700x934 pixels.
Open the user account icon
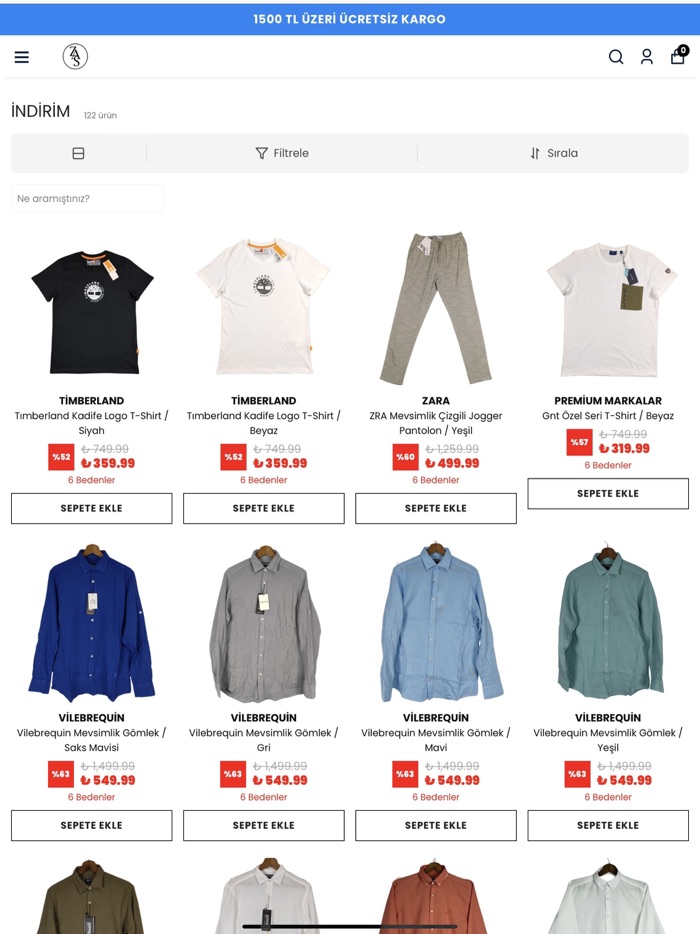[x=646, y=57]
